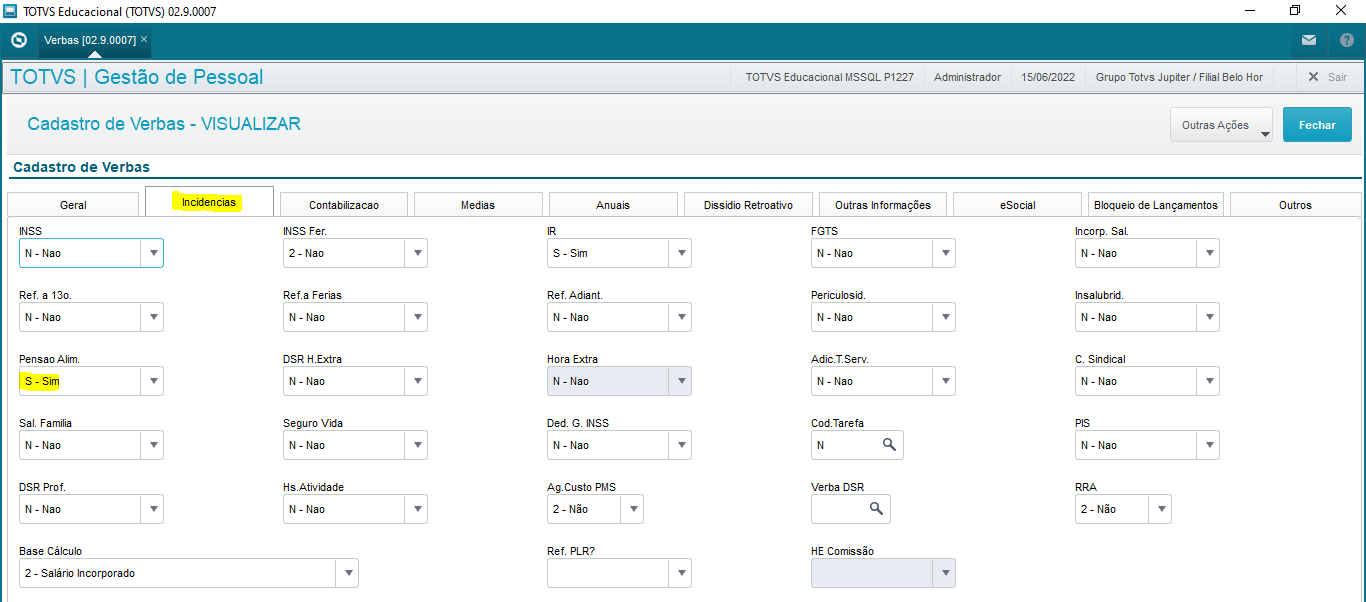1366x602 pixels.
Task: Open the Outras Informações tab
Action: click(x=882, y=204)
